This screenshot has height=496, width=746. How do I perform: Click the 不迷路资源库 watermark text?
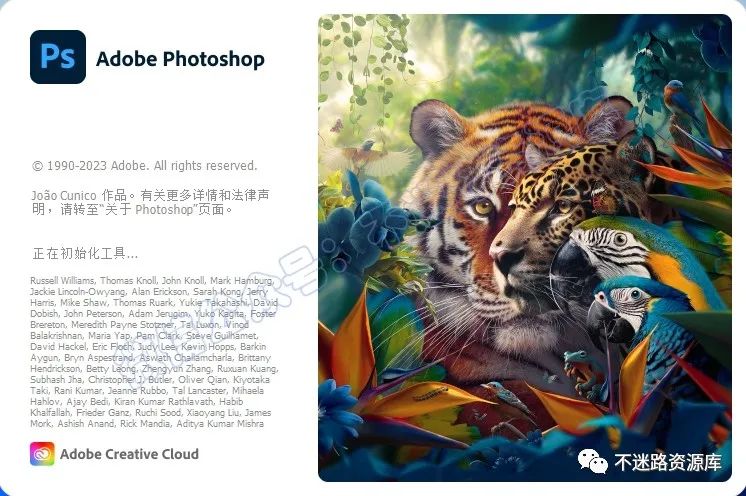pyautogui.click(x=668, y=462)
